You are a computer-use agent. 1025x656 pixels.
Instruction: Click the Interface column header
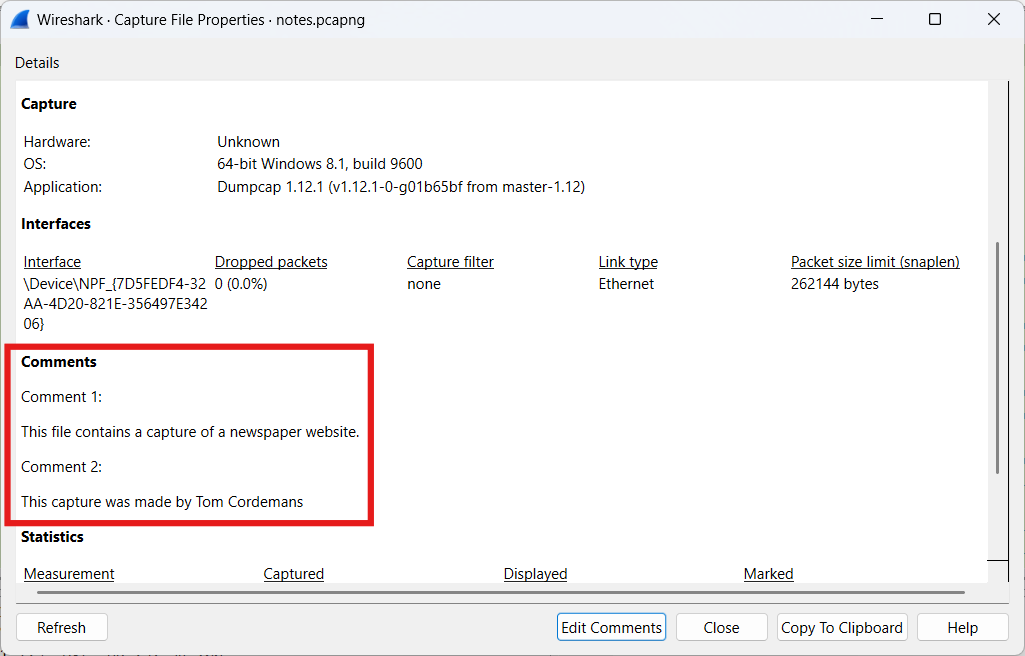pos(52,262)
